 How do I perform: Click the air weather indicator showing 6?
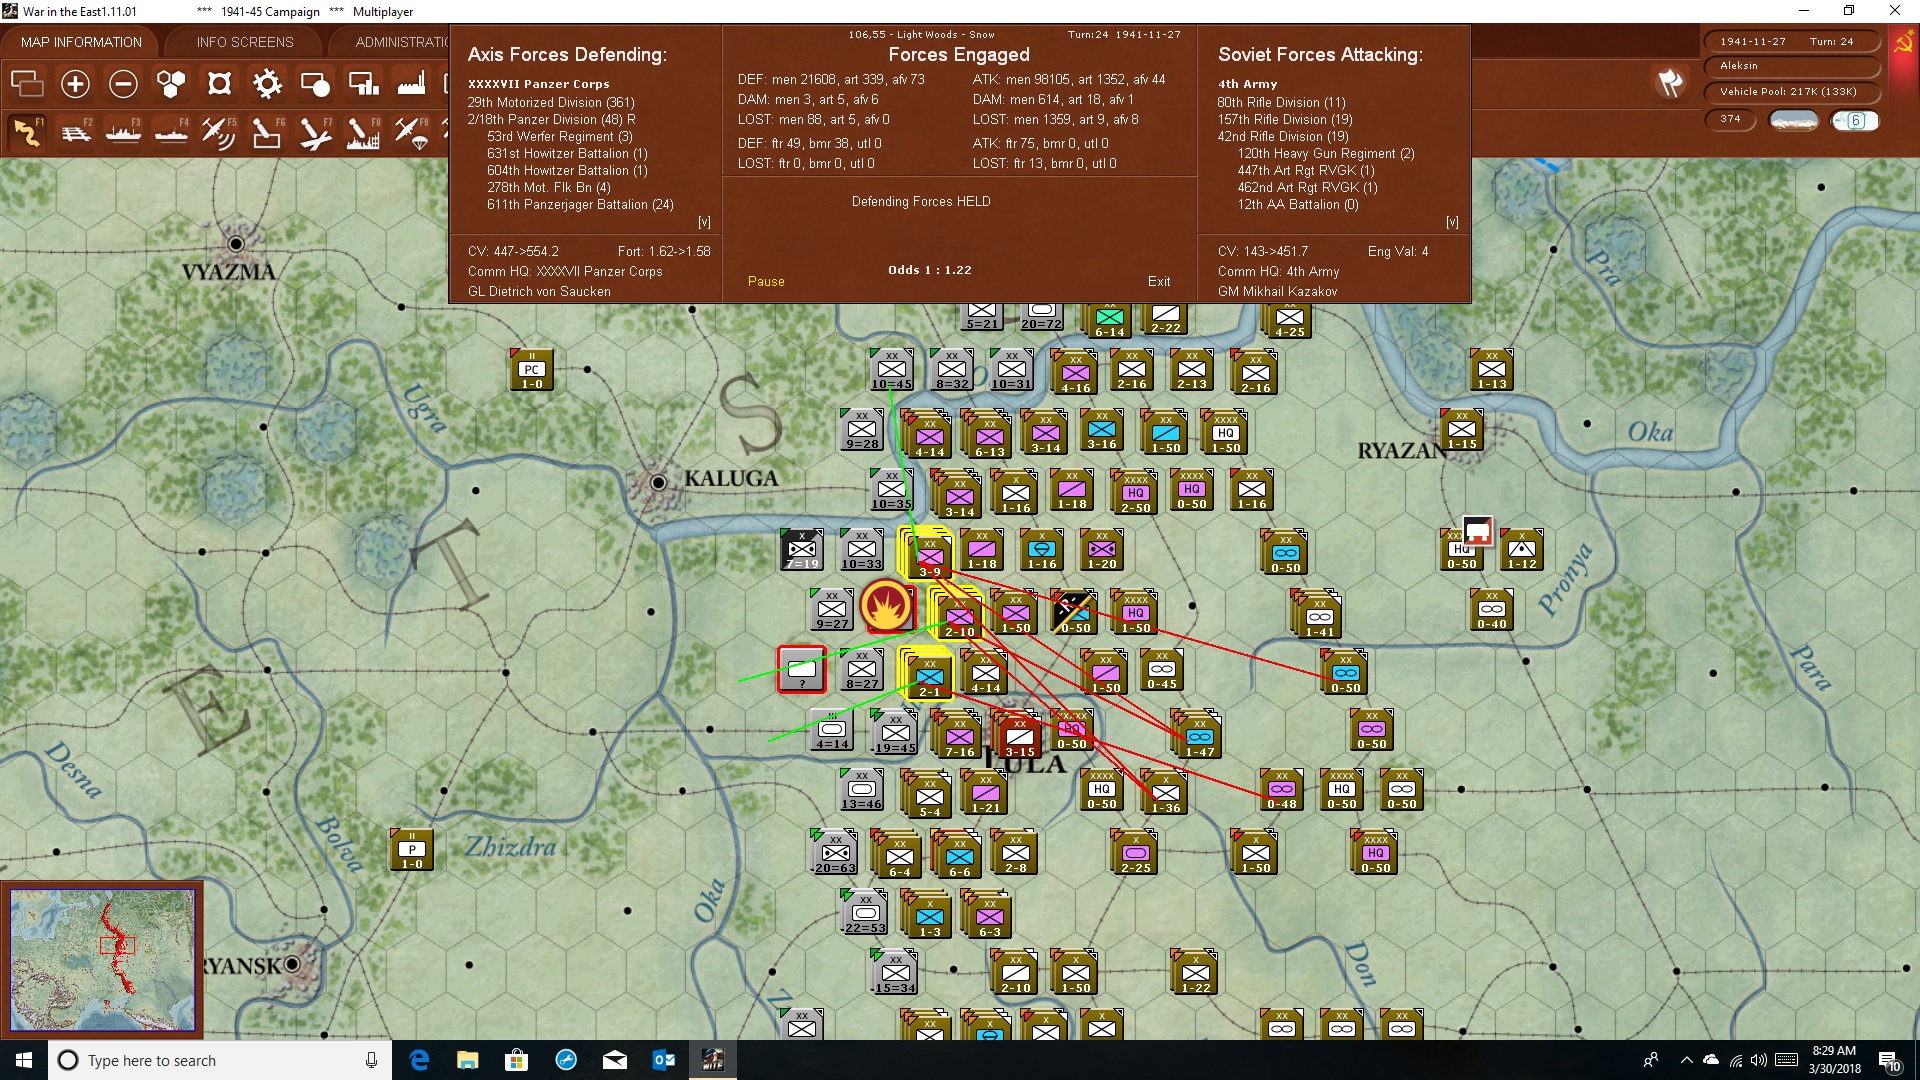pyautogui.click(x=1855, y=121)
